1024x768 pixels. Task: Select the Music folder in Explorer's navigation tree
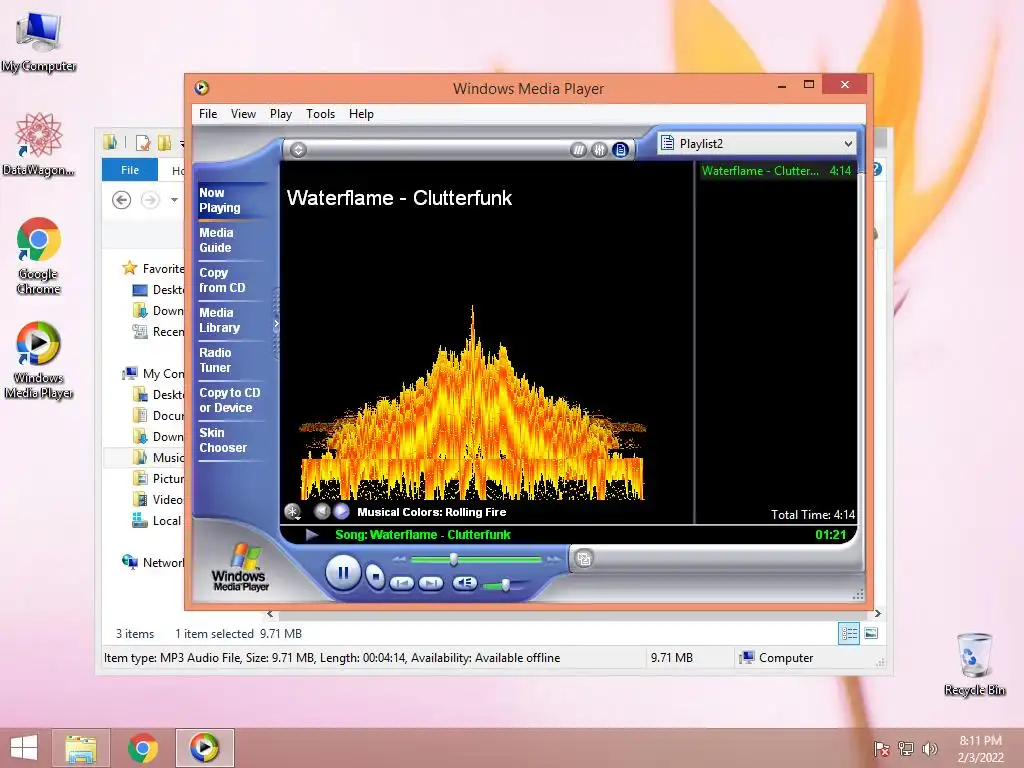pos(159,457)
